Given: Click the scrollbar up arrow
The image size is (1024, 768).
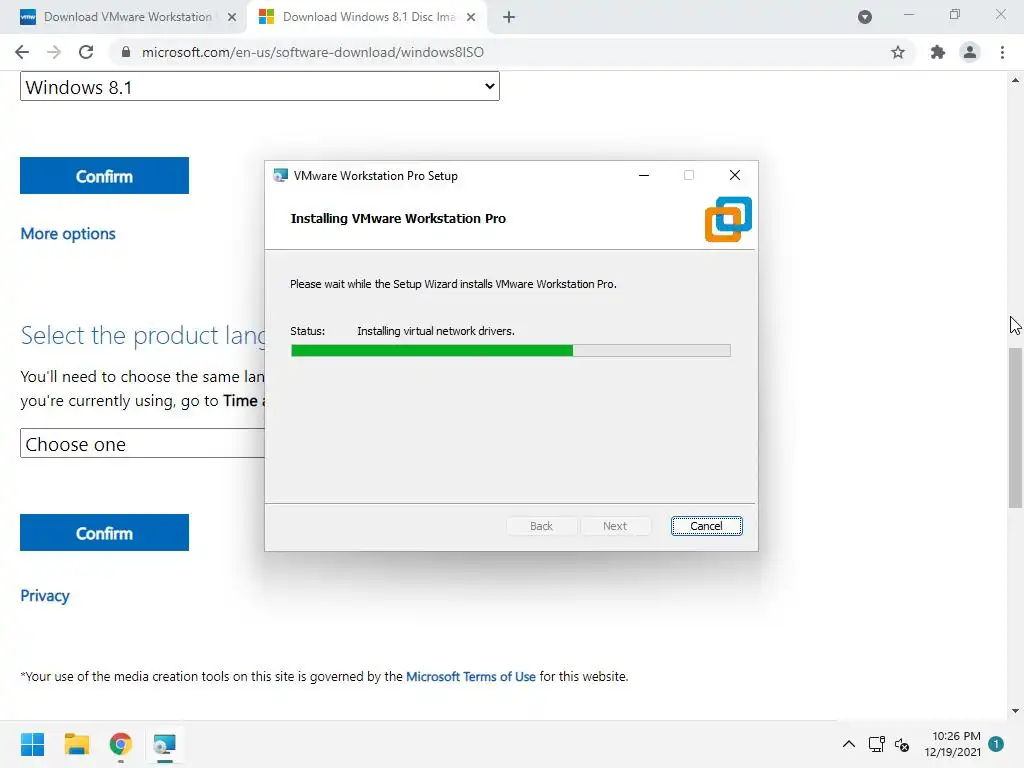Looking at the screenshot, I should pos(1016,80).
